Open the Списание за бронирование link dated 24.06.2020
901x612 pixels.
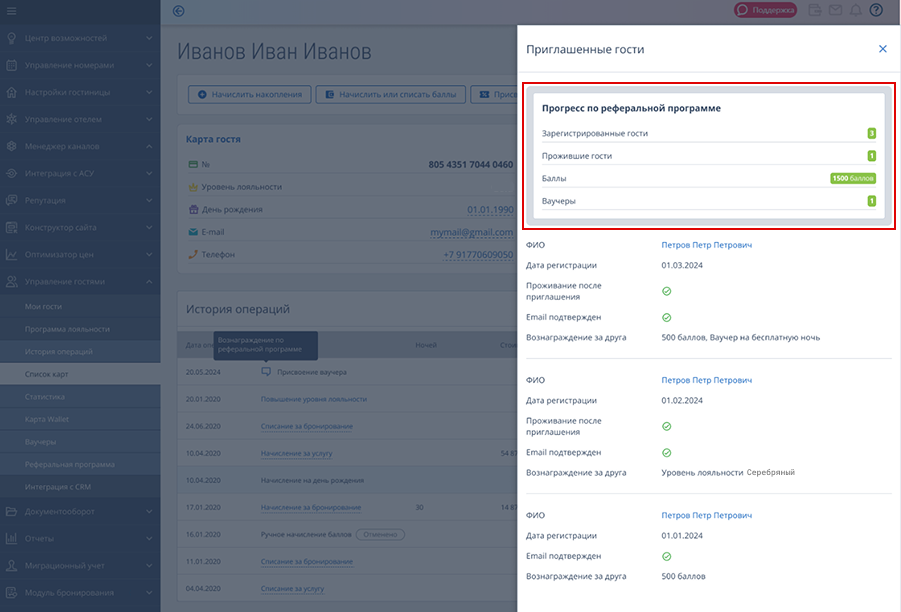[x=307, y=427]
